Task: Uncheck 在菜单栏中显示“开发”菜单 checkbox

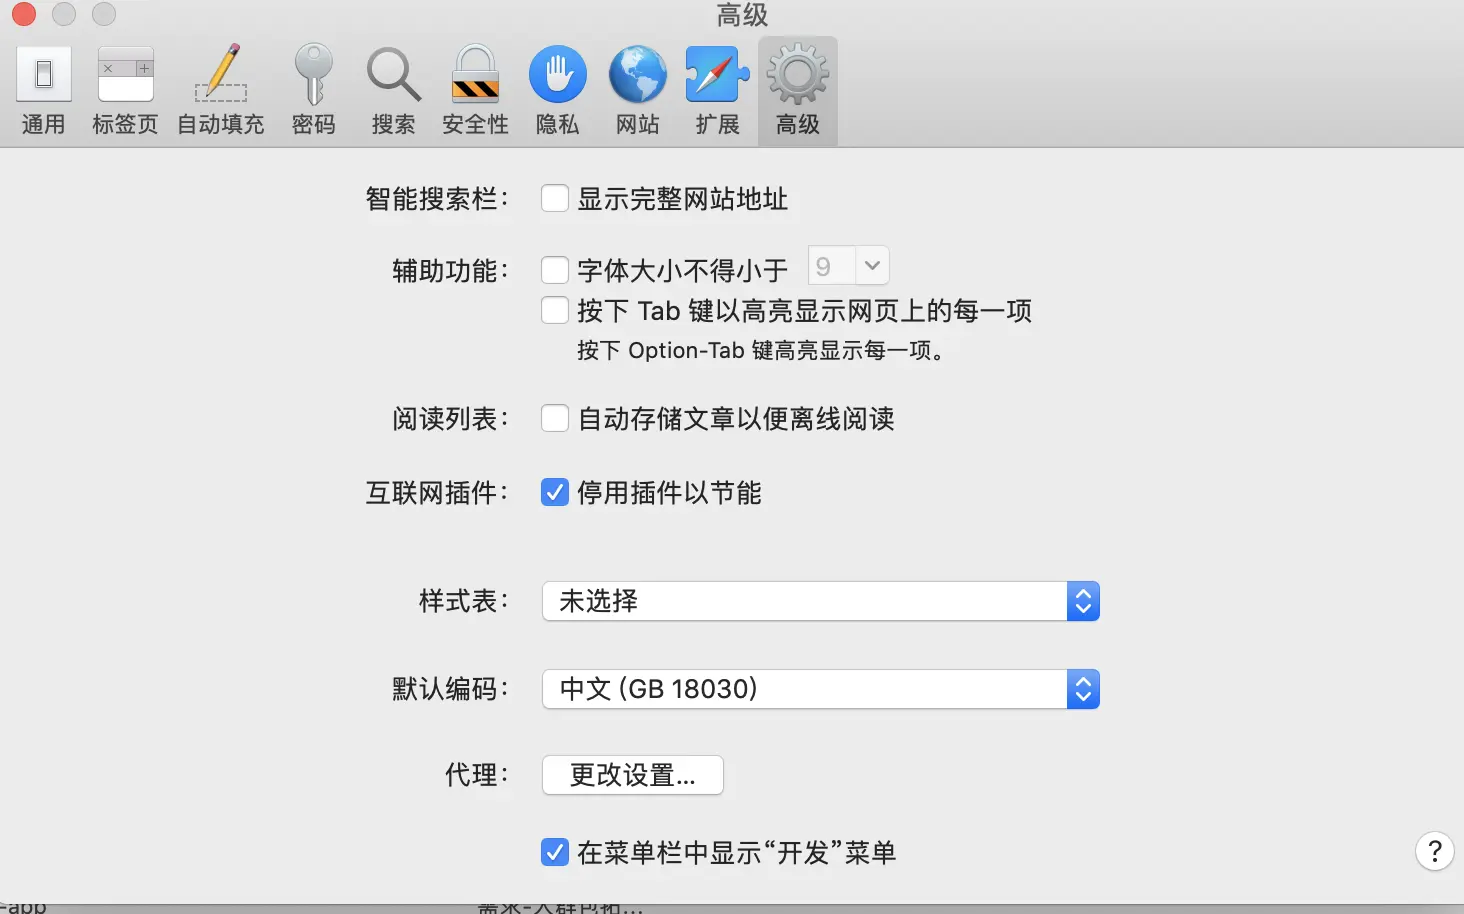Action: [x=555, y=852]
